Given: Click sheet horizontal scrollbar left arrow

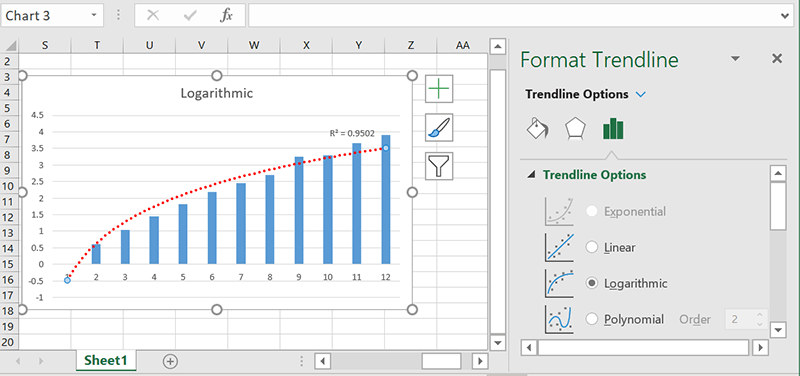Looking at the screenshot, I should click(x=322, y=361).
